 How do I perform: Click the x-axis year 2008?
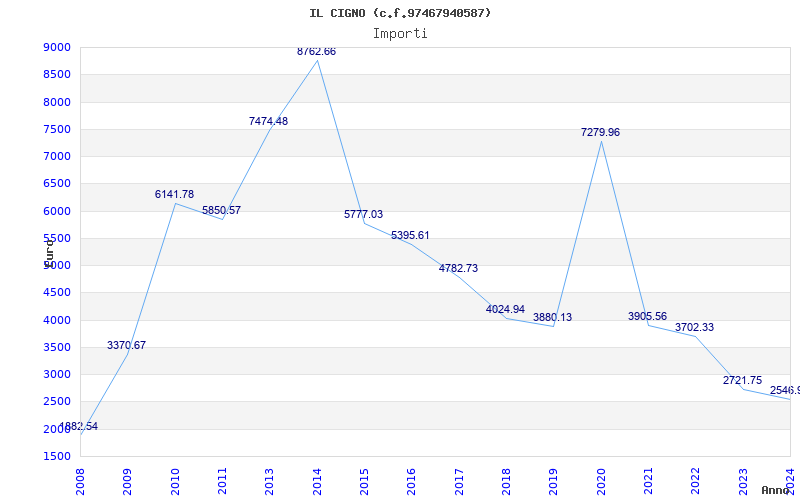tap(80, 482)
